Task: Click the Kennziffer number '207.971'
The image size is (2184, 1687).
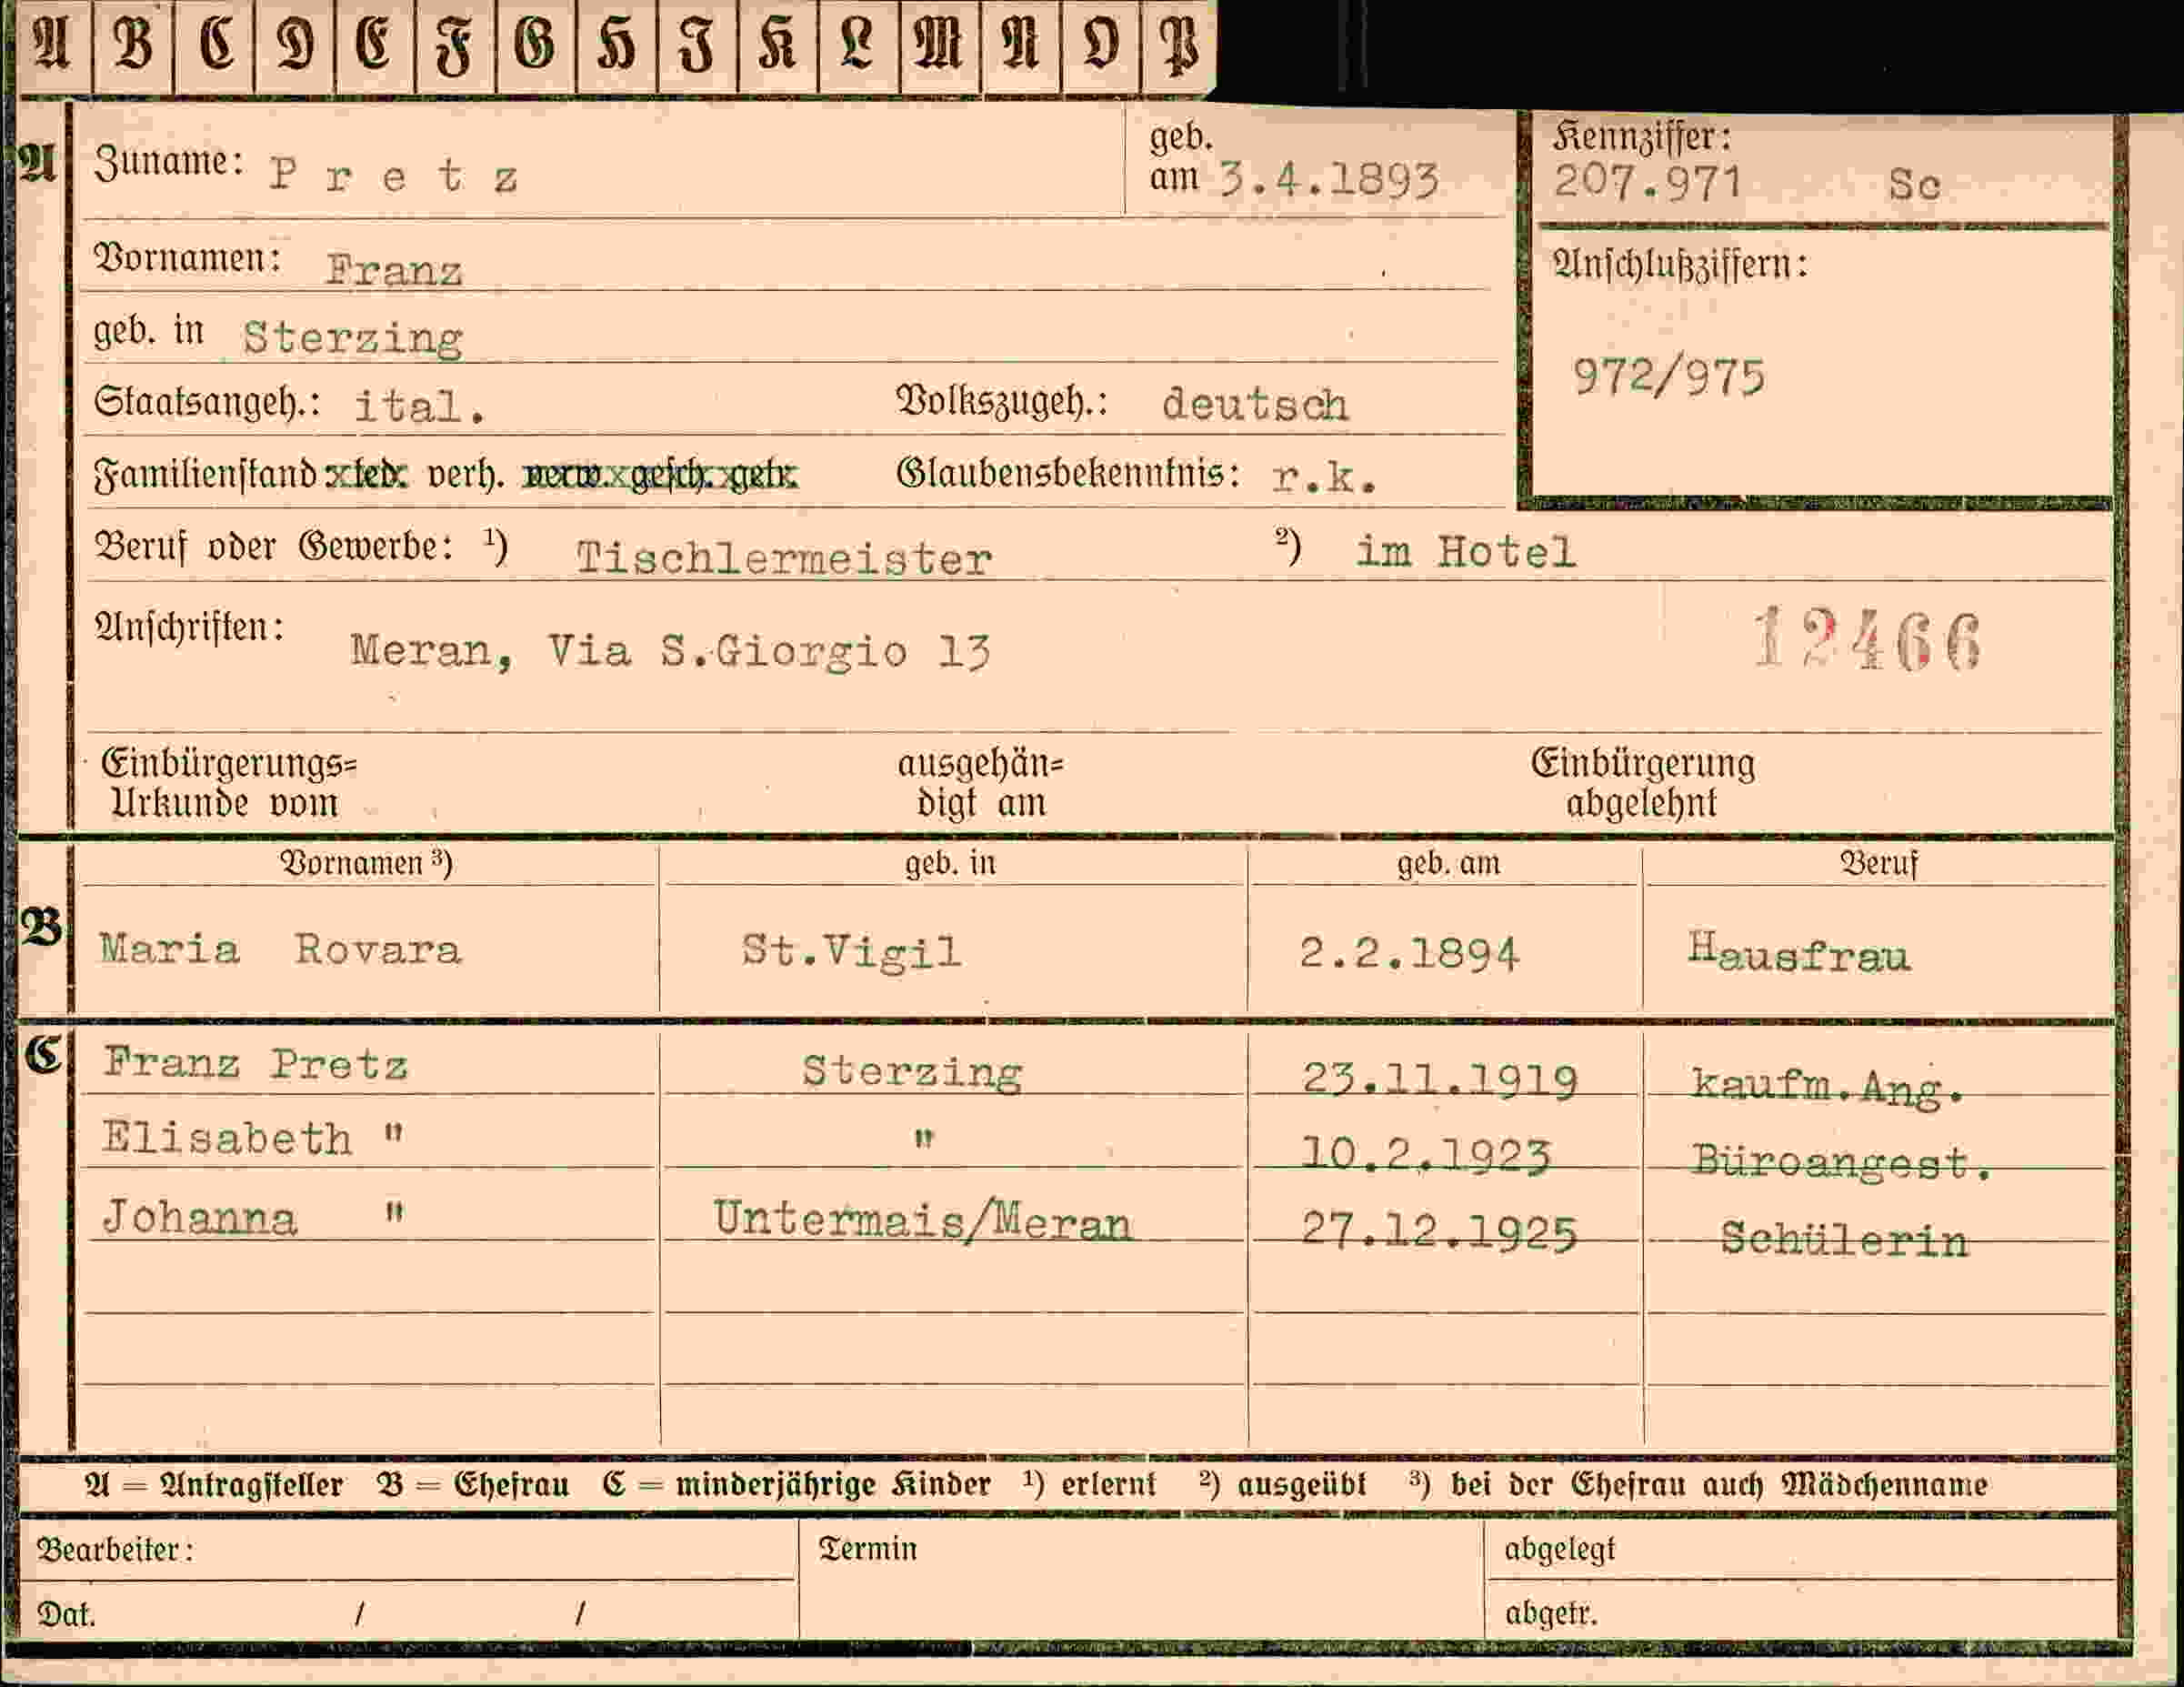Action: (1648, 181)
